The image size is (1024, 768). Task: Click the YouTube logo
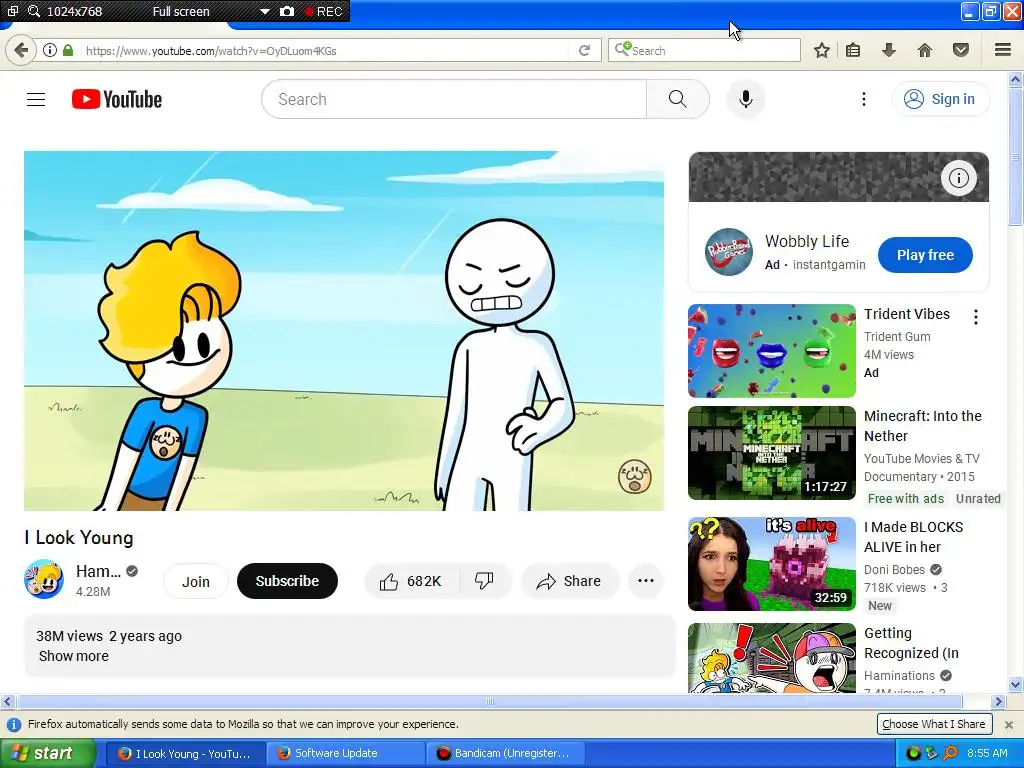(117, 99)
